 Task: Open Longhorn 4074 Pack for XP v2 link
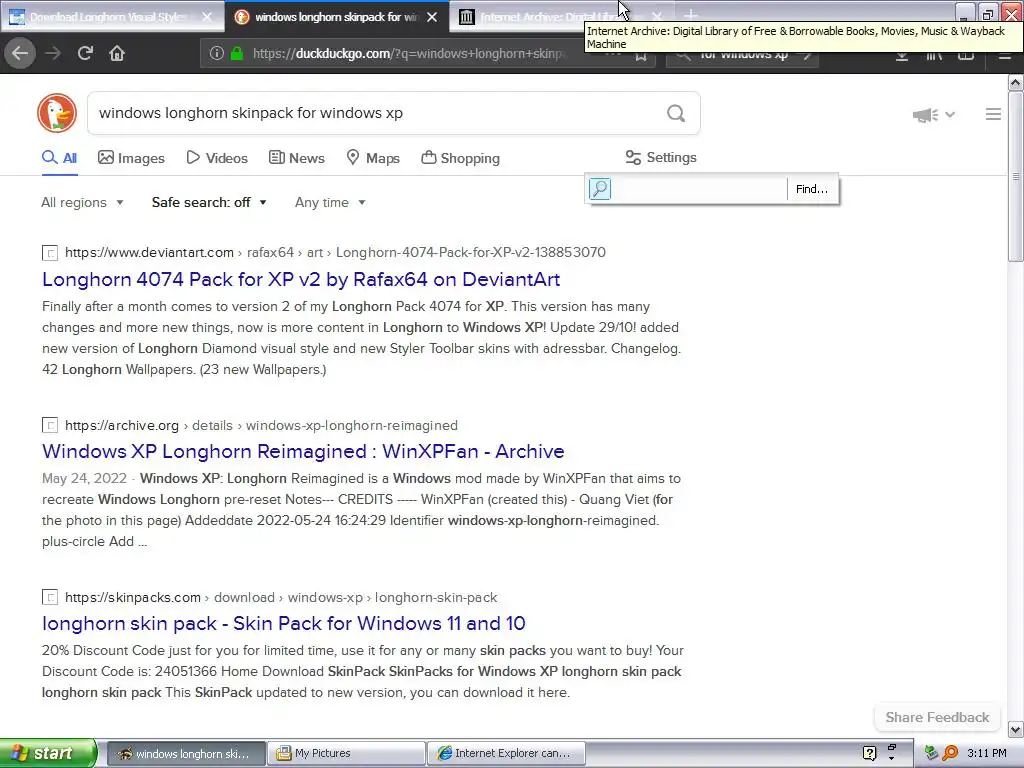pos(301,280)
